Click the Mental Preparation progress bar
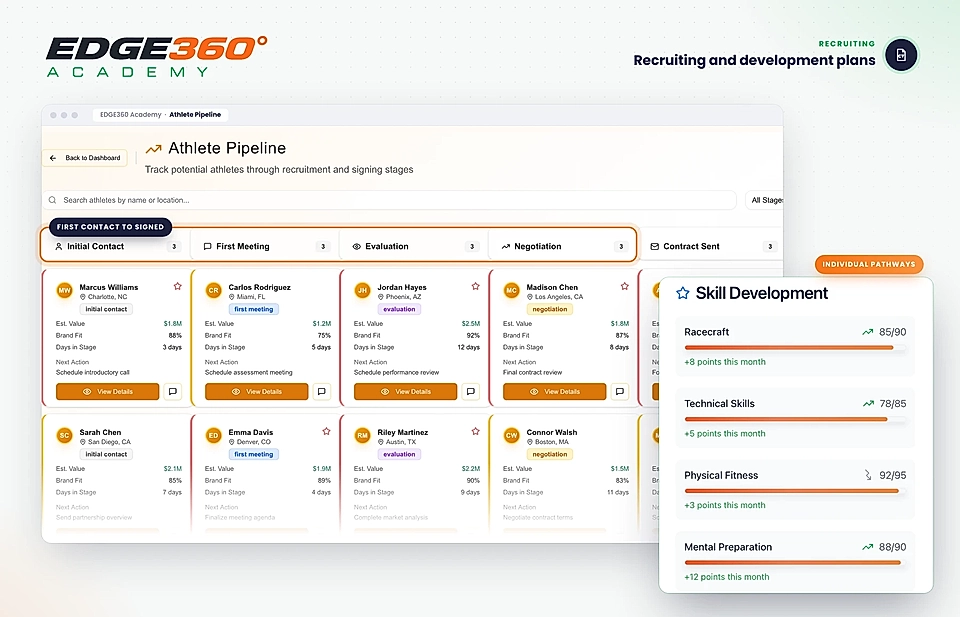The width and height of the screenshot is (960, 617). [x=795, y=563]
